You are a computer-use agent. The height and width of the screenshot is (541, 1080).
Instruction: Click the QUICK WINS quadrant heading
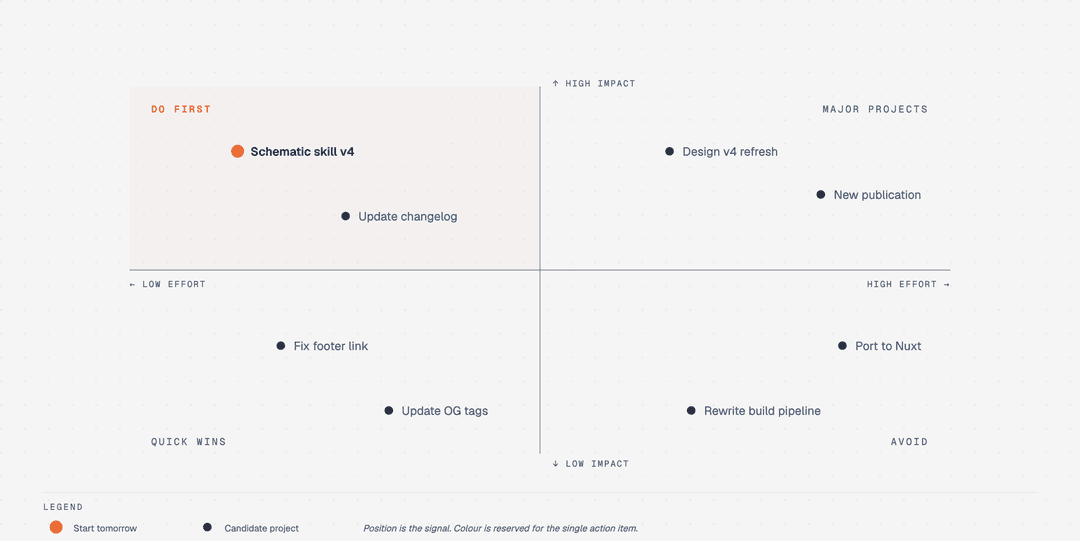click(189, 442)
